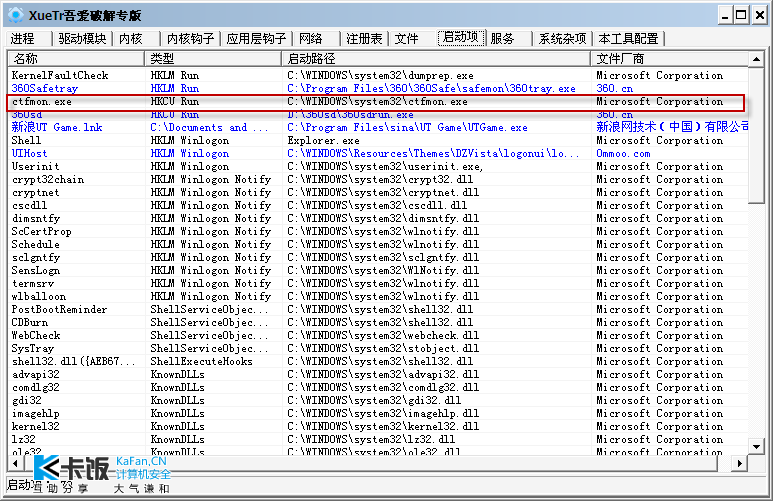The height and width of the screenshot is (501, 773).
Task: Select the kernel32 KnownDLLs entry
Action: click(378, 426)
